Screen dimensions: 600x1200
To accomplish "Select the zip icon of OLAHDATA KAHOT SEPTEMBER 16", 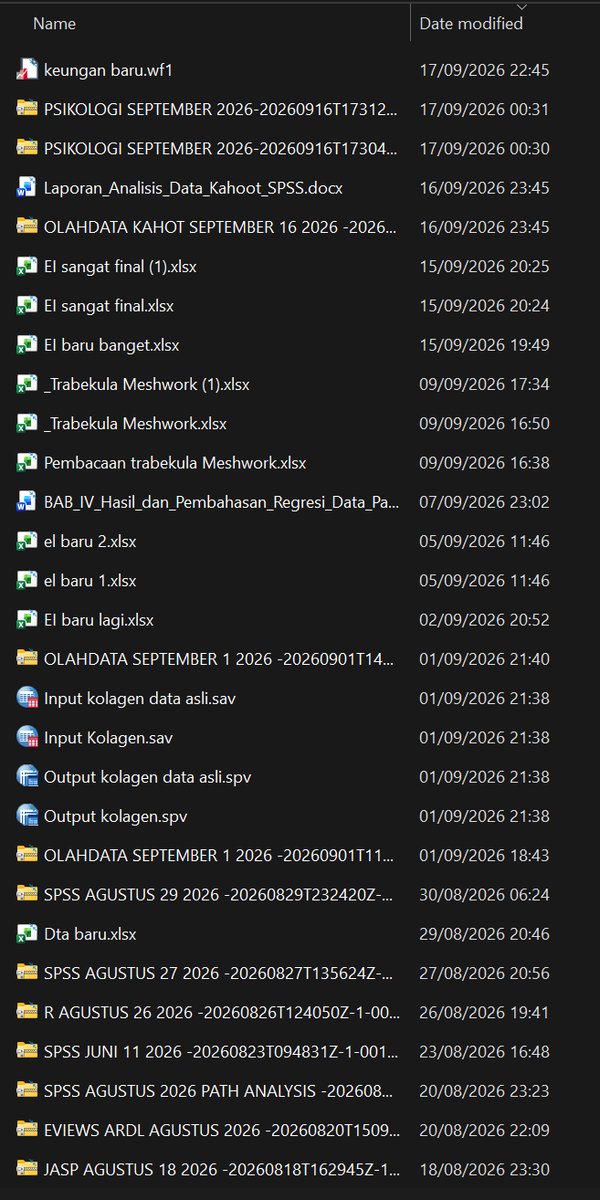I will [27, 227].
